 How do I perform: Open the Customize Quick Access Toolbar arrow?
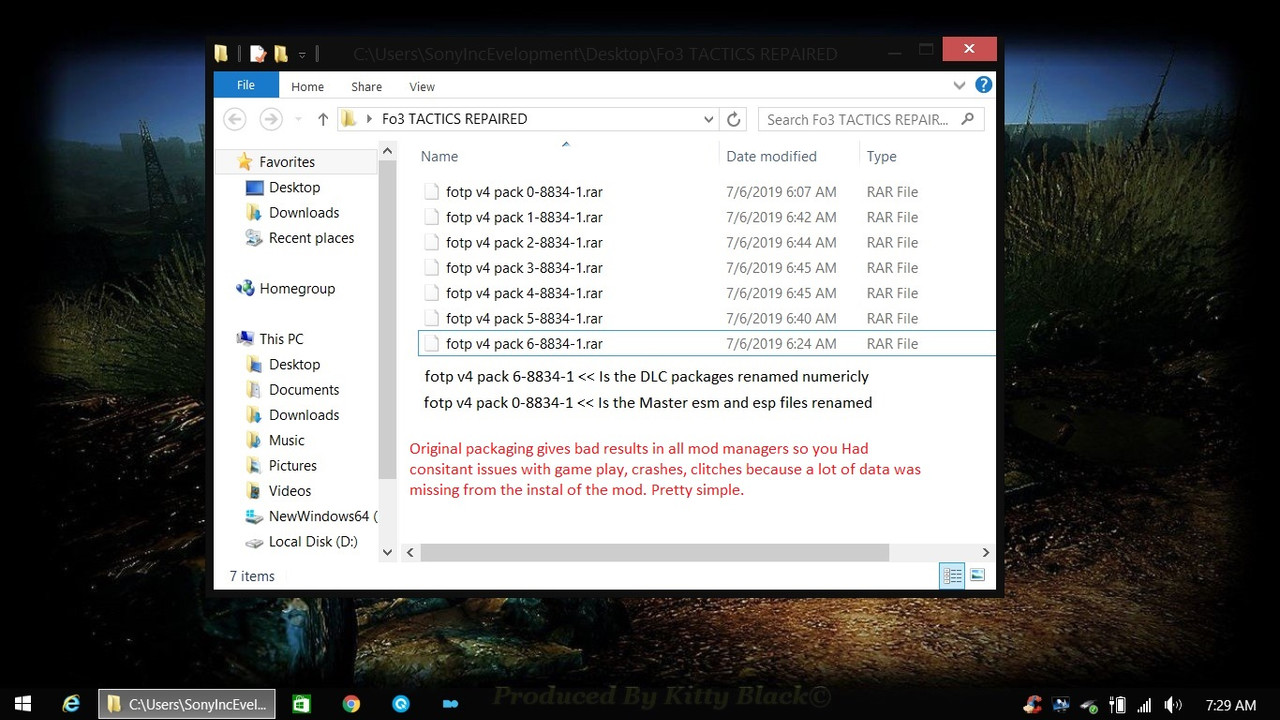(302, 55)
